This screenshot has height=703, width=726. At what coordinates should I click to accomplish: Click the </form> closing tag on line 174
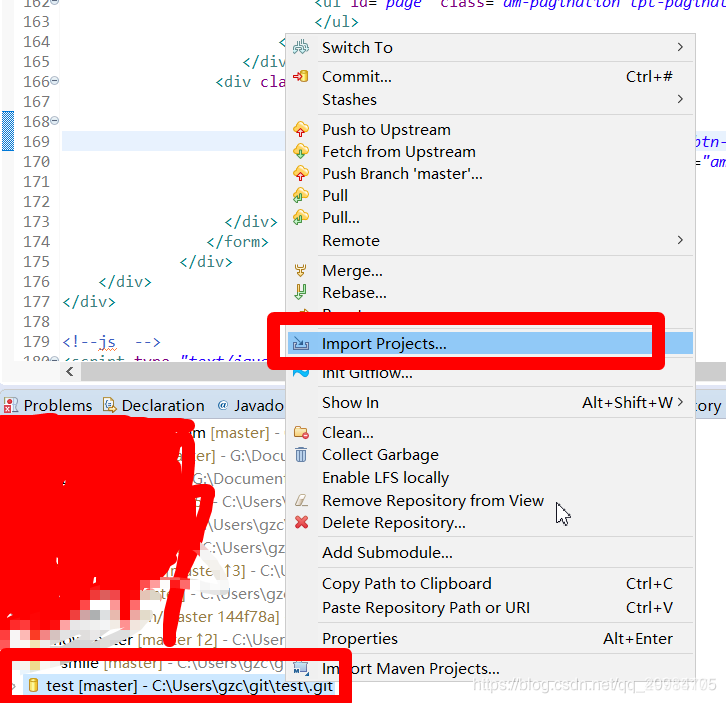coord(238,242)
